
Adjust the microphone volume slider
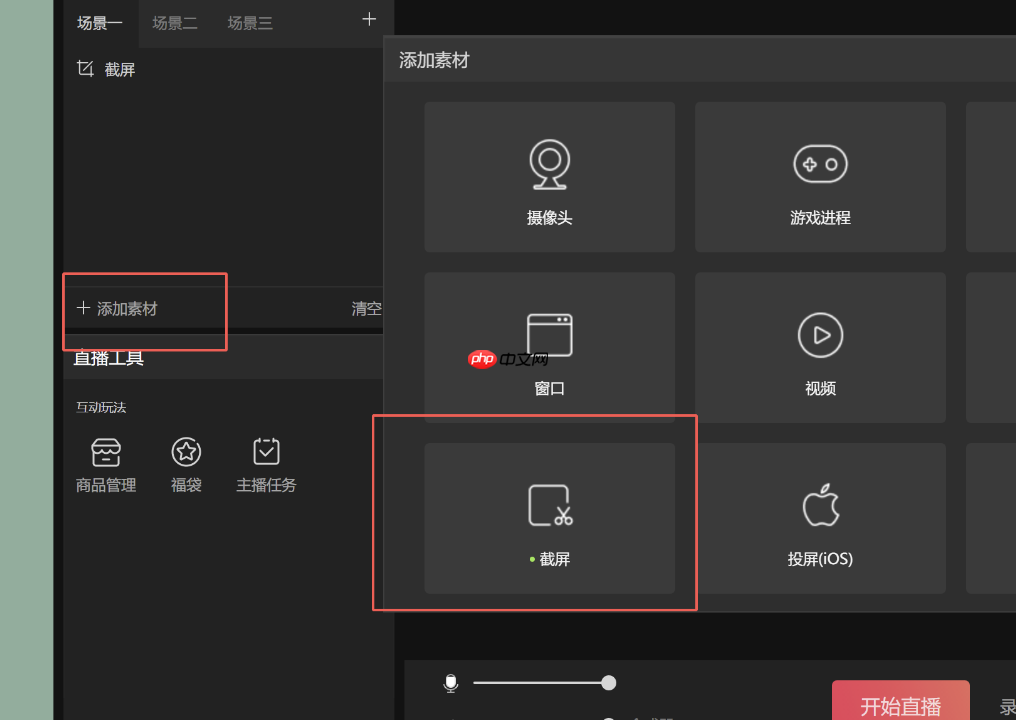click(608, 682)
